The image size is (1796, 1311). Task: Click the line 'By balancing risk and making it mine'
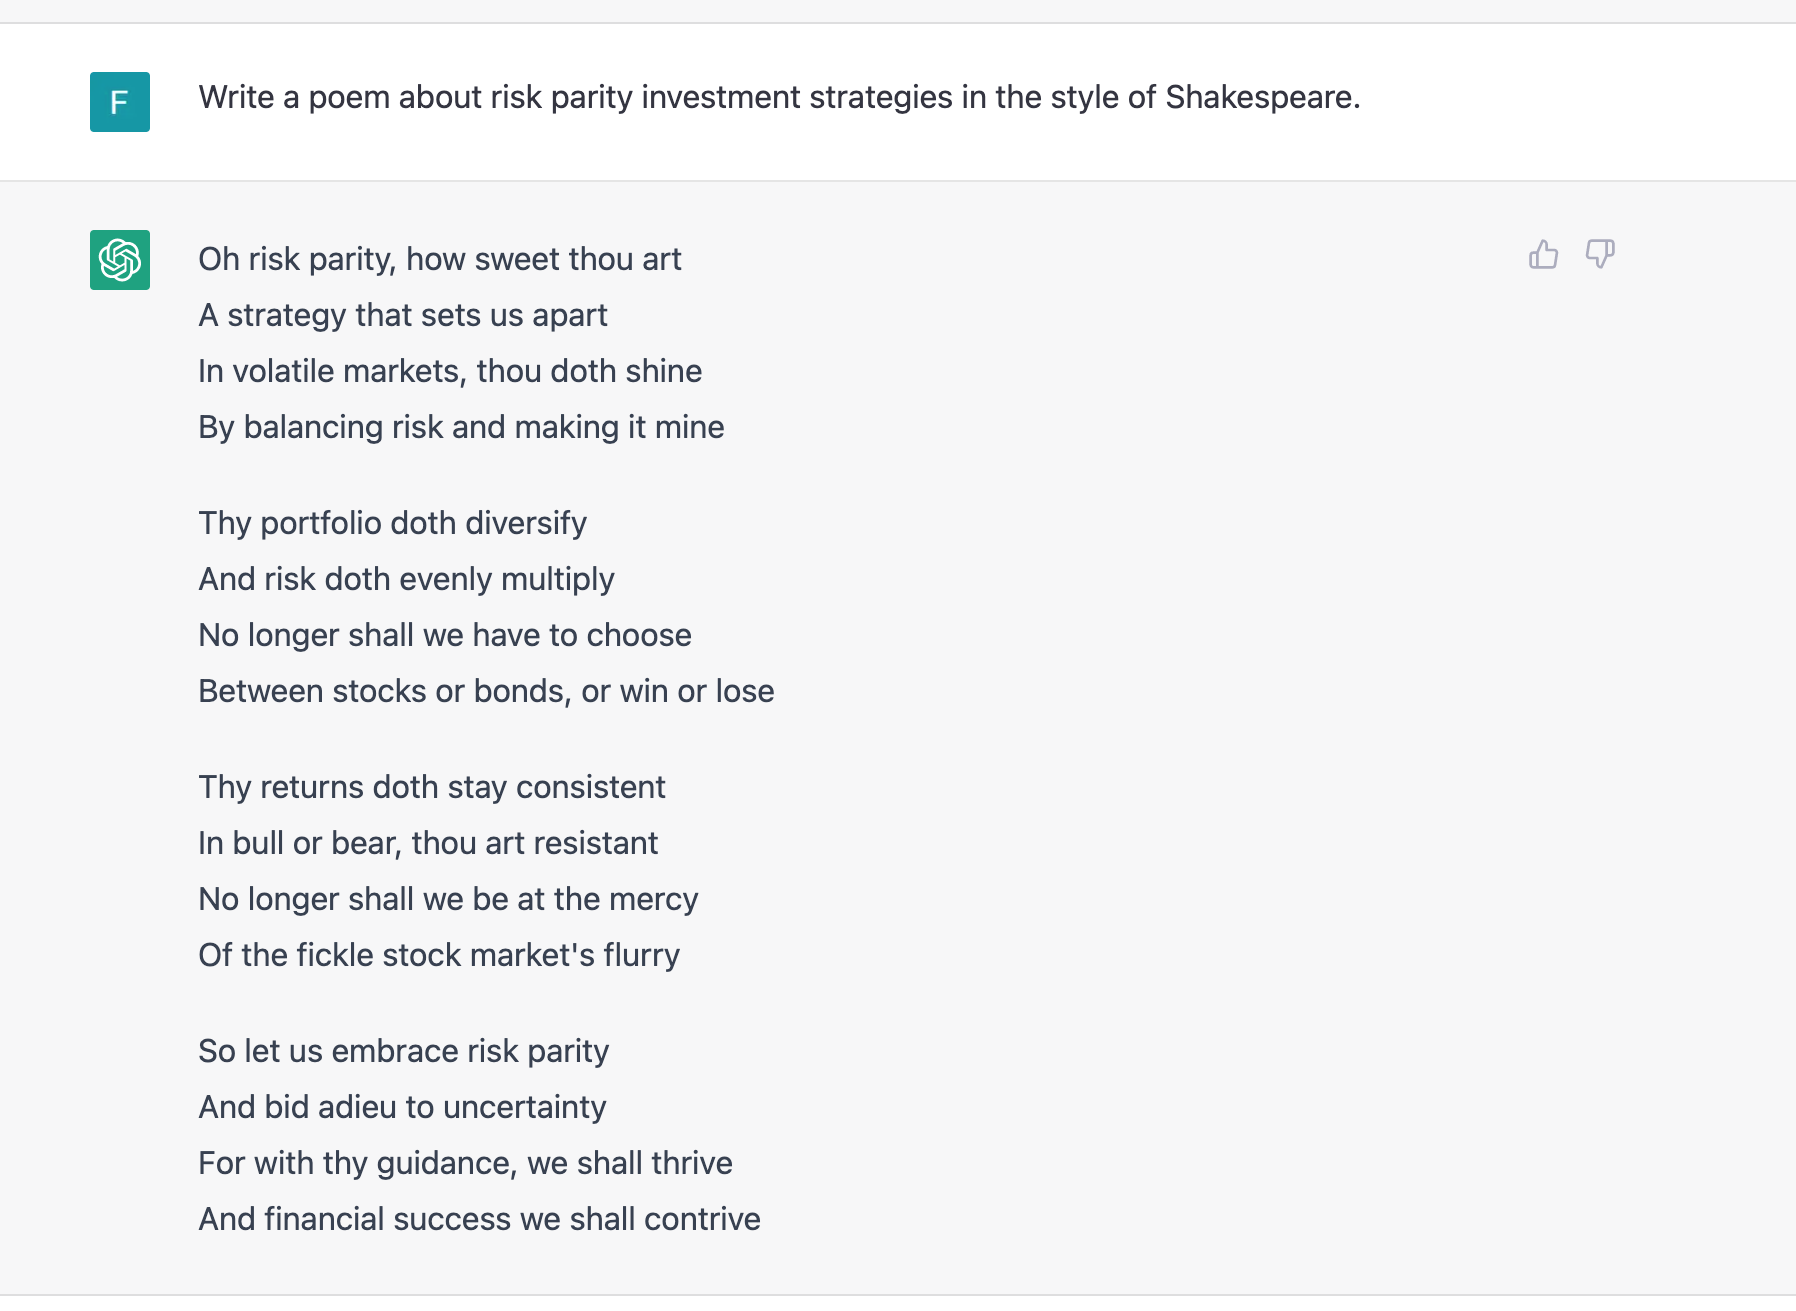coord(461,427)
